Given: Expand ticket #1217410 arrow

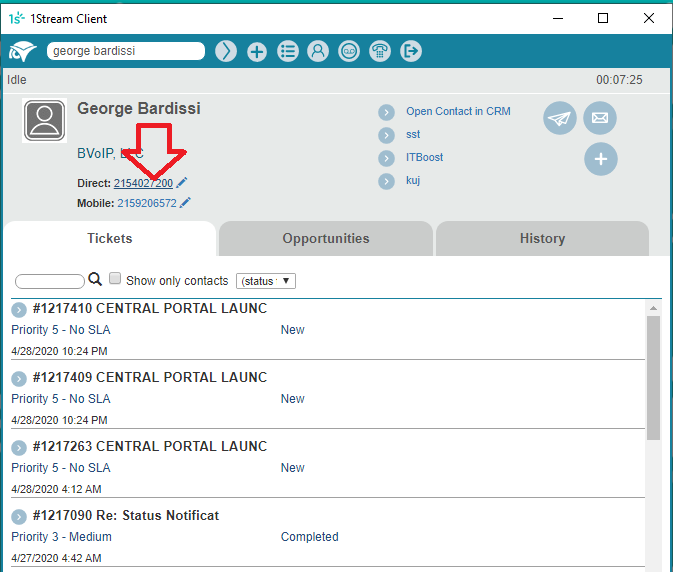Looking at the screenshot, I should coord(19,309).
